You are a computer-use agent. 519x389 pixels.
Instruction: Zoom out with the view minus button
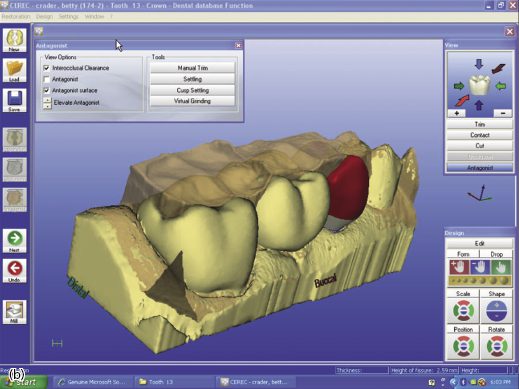[x=503, y=113]
